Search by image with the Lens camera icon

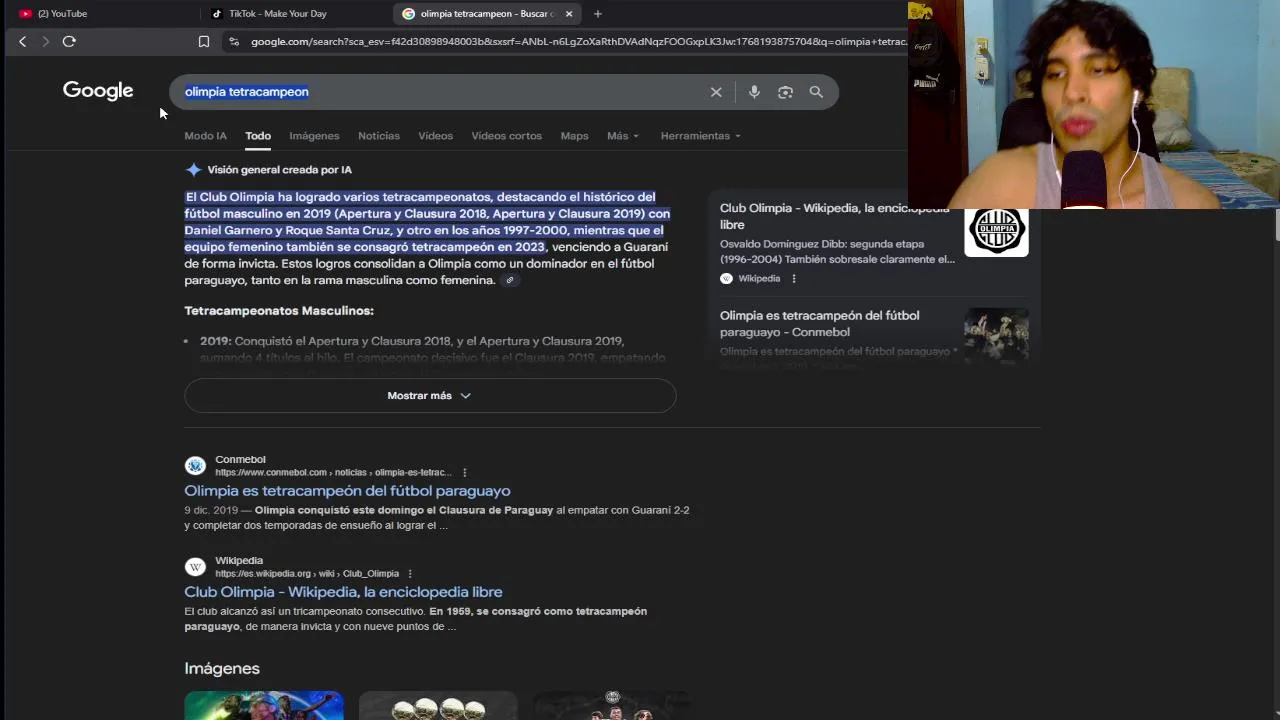(785, 92)
